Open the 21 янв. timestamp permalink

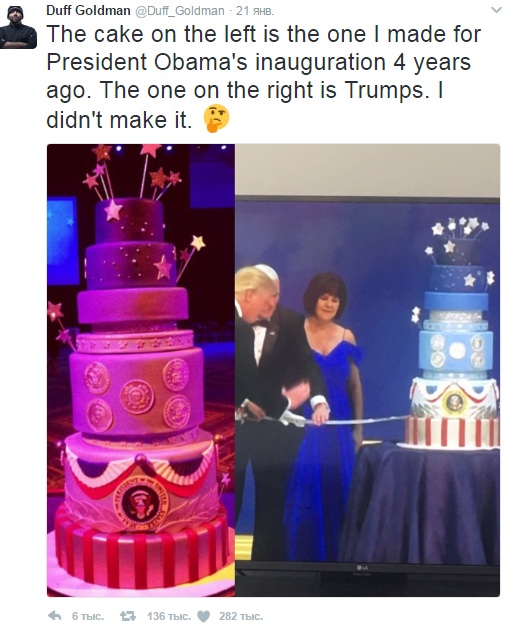(x=254, y=11)
